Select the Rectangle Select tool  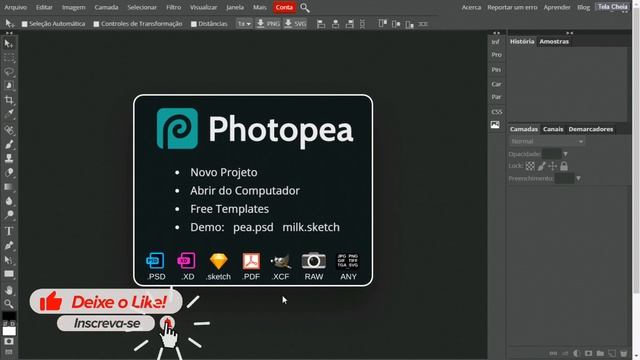(9, 58)
